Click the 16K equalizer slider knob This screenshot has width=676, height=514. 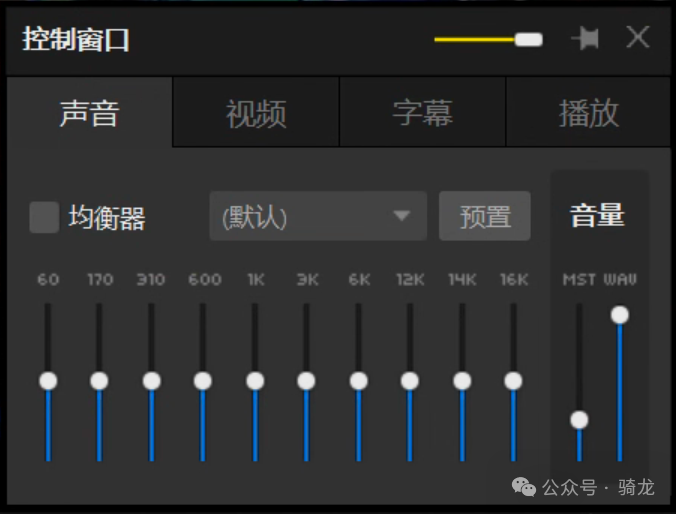point(513,381)
